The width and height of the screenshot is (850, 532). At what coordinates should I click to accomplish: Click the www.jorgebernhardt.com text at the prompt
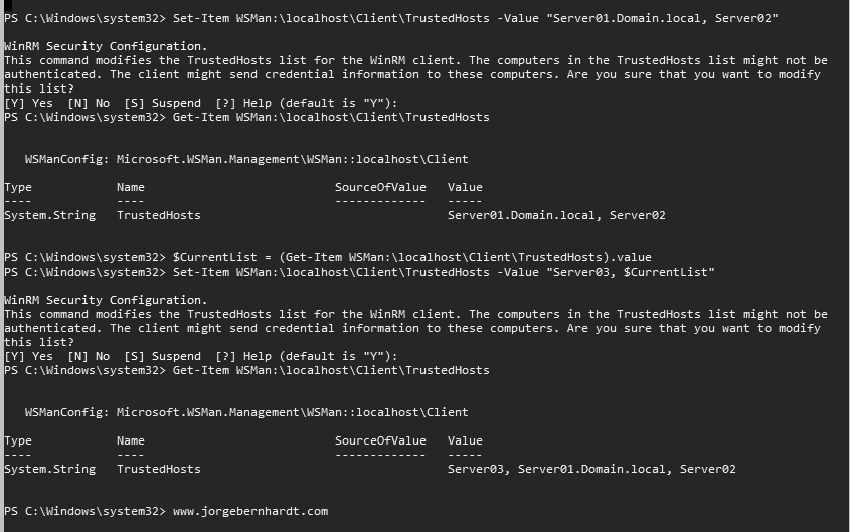[250, 511]
